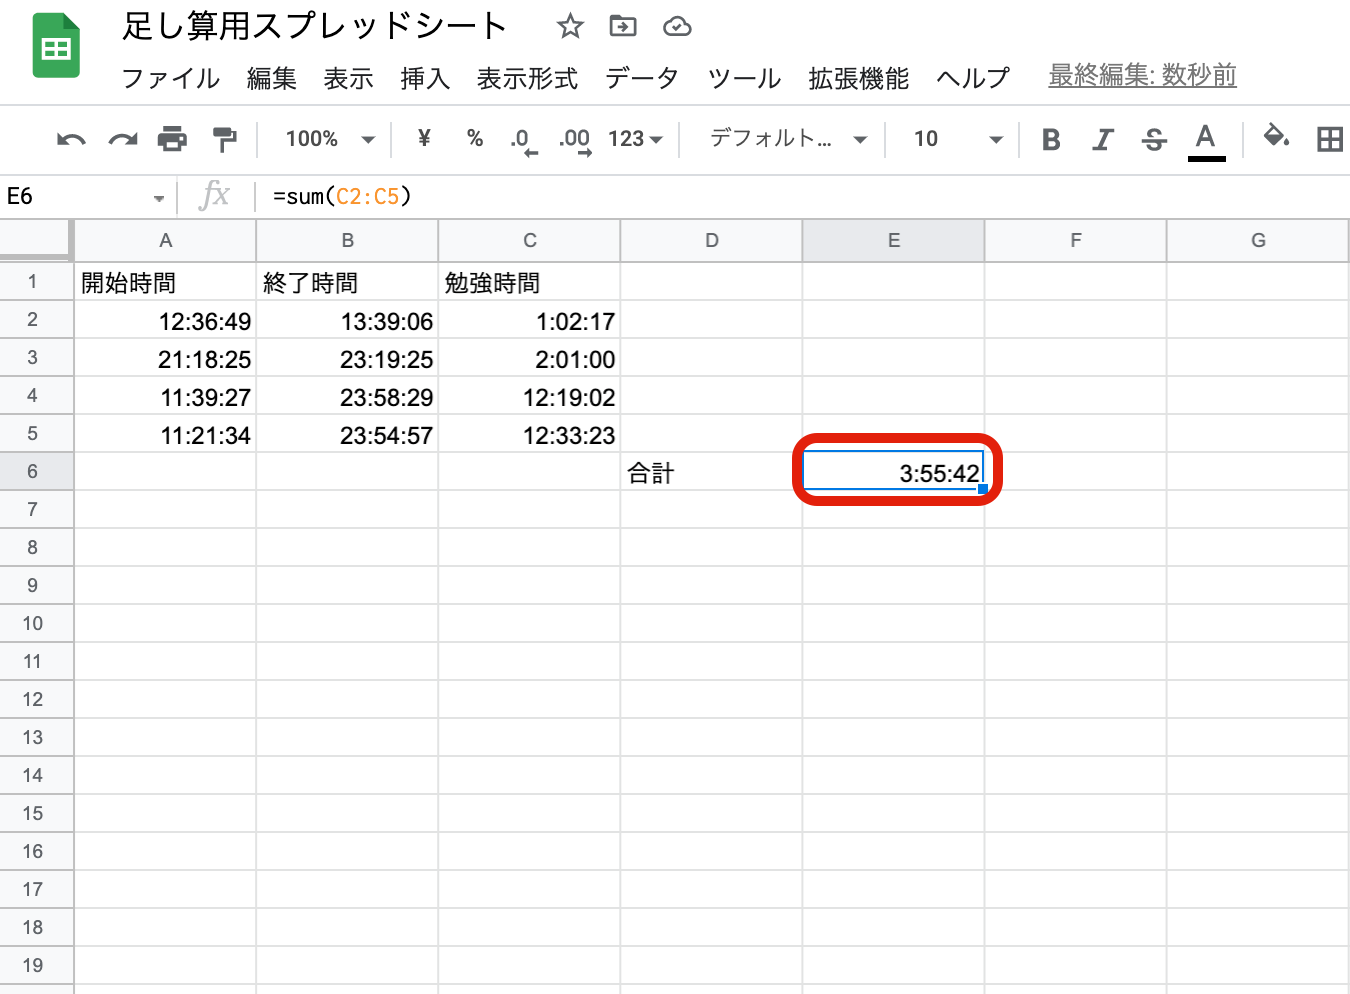Image resolution: width=1350 pixels, height=994 pixels.
Task: Select the 終了時間 header cell
Action: (x=347, y=282)
